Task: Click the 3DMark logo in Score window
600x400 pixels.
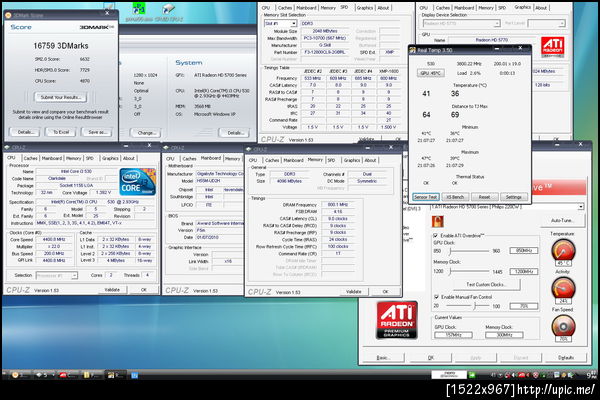Action: click(96, 27)
